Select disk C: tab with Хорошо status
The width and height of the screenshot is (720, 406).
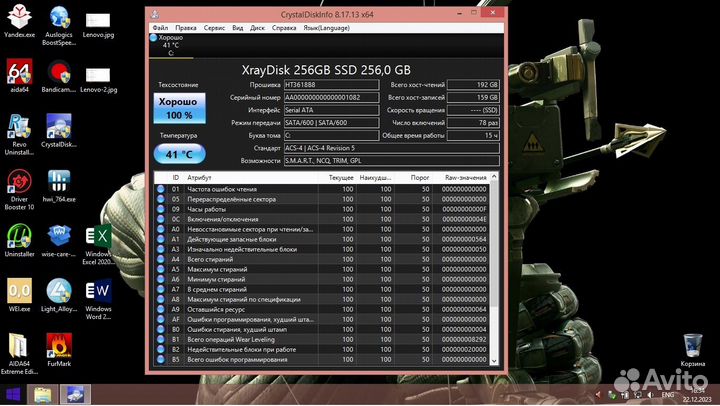pyautogui.click(x=170, y=45)
